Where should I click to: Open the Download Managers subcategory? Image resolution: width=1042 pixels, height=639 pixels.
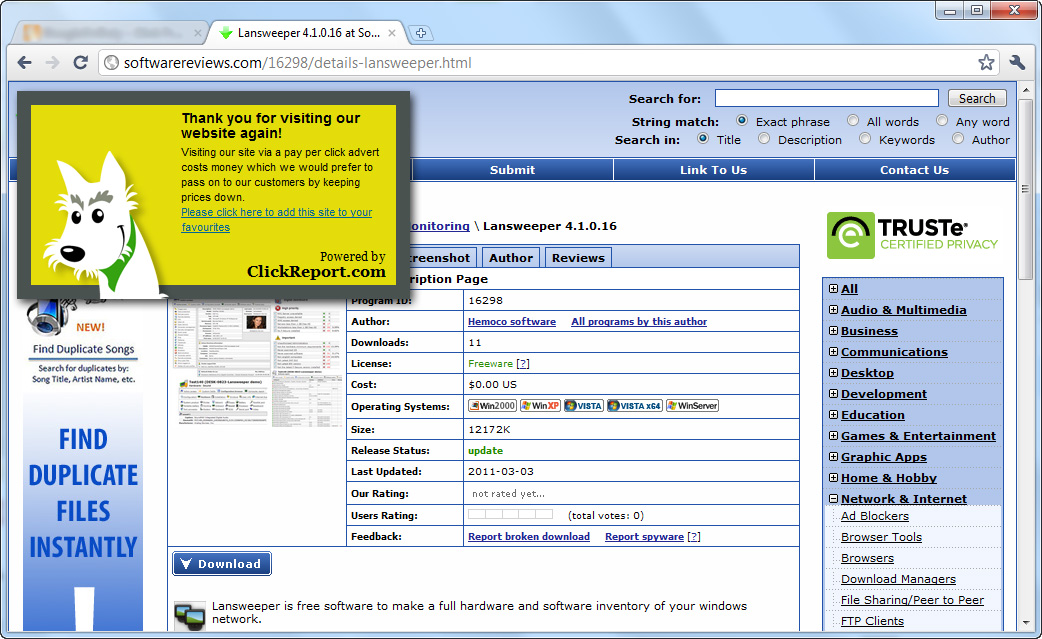(x=898, y=579)
